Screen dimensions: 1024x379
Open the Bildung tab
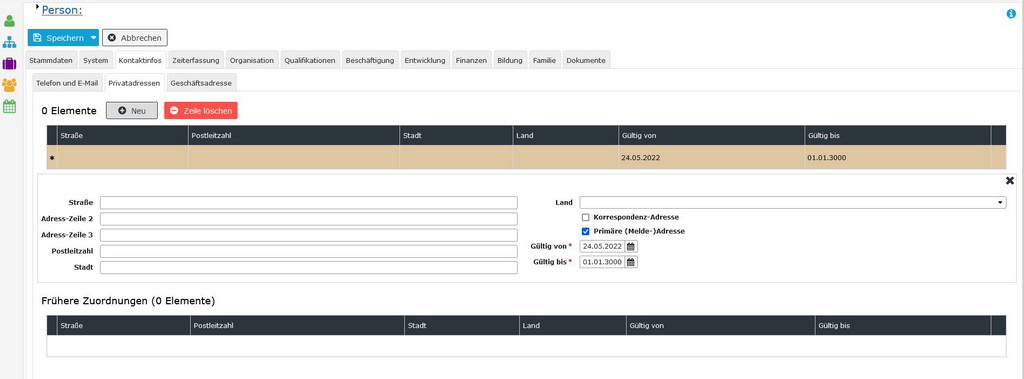tap(509, 61)
